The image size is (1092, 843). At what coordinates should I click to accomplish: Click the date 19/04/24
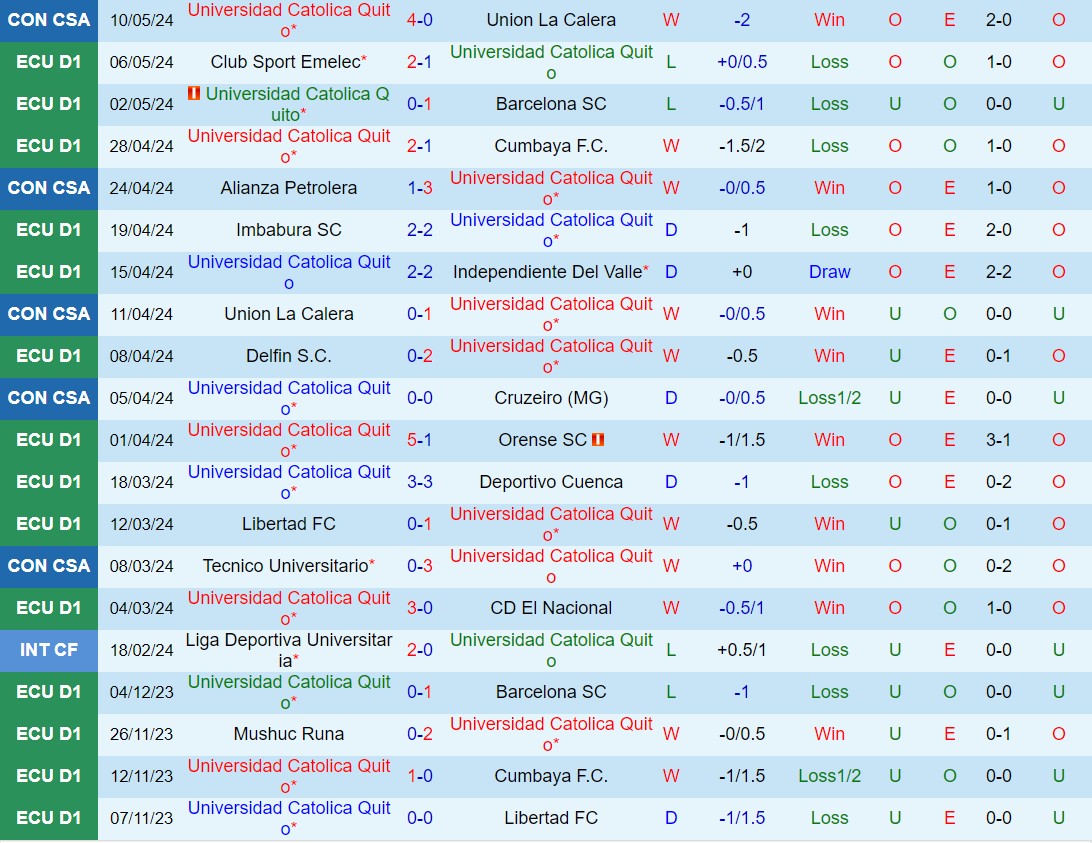coord(141,230)
